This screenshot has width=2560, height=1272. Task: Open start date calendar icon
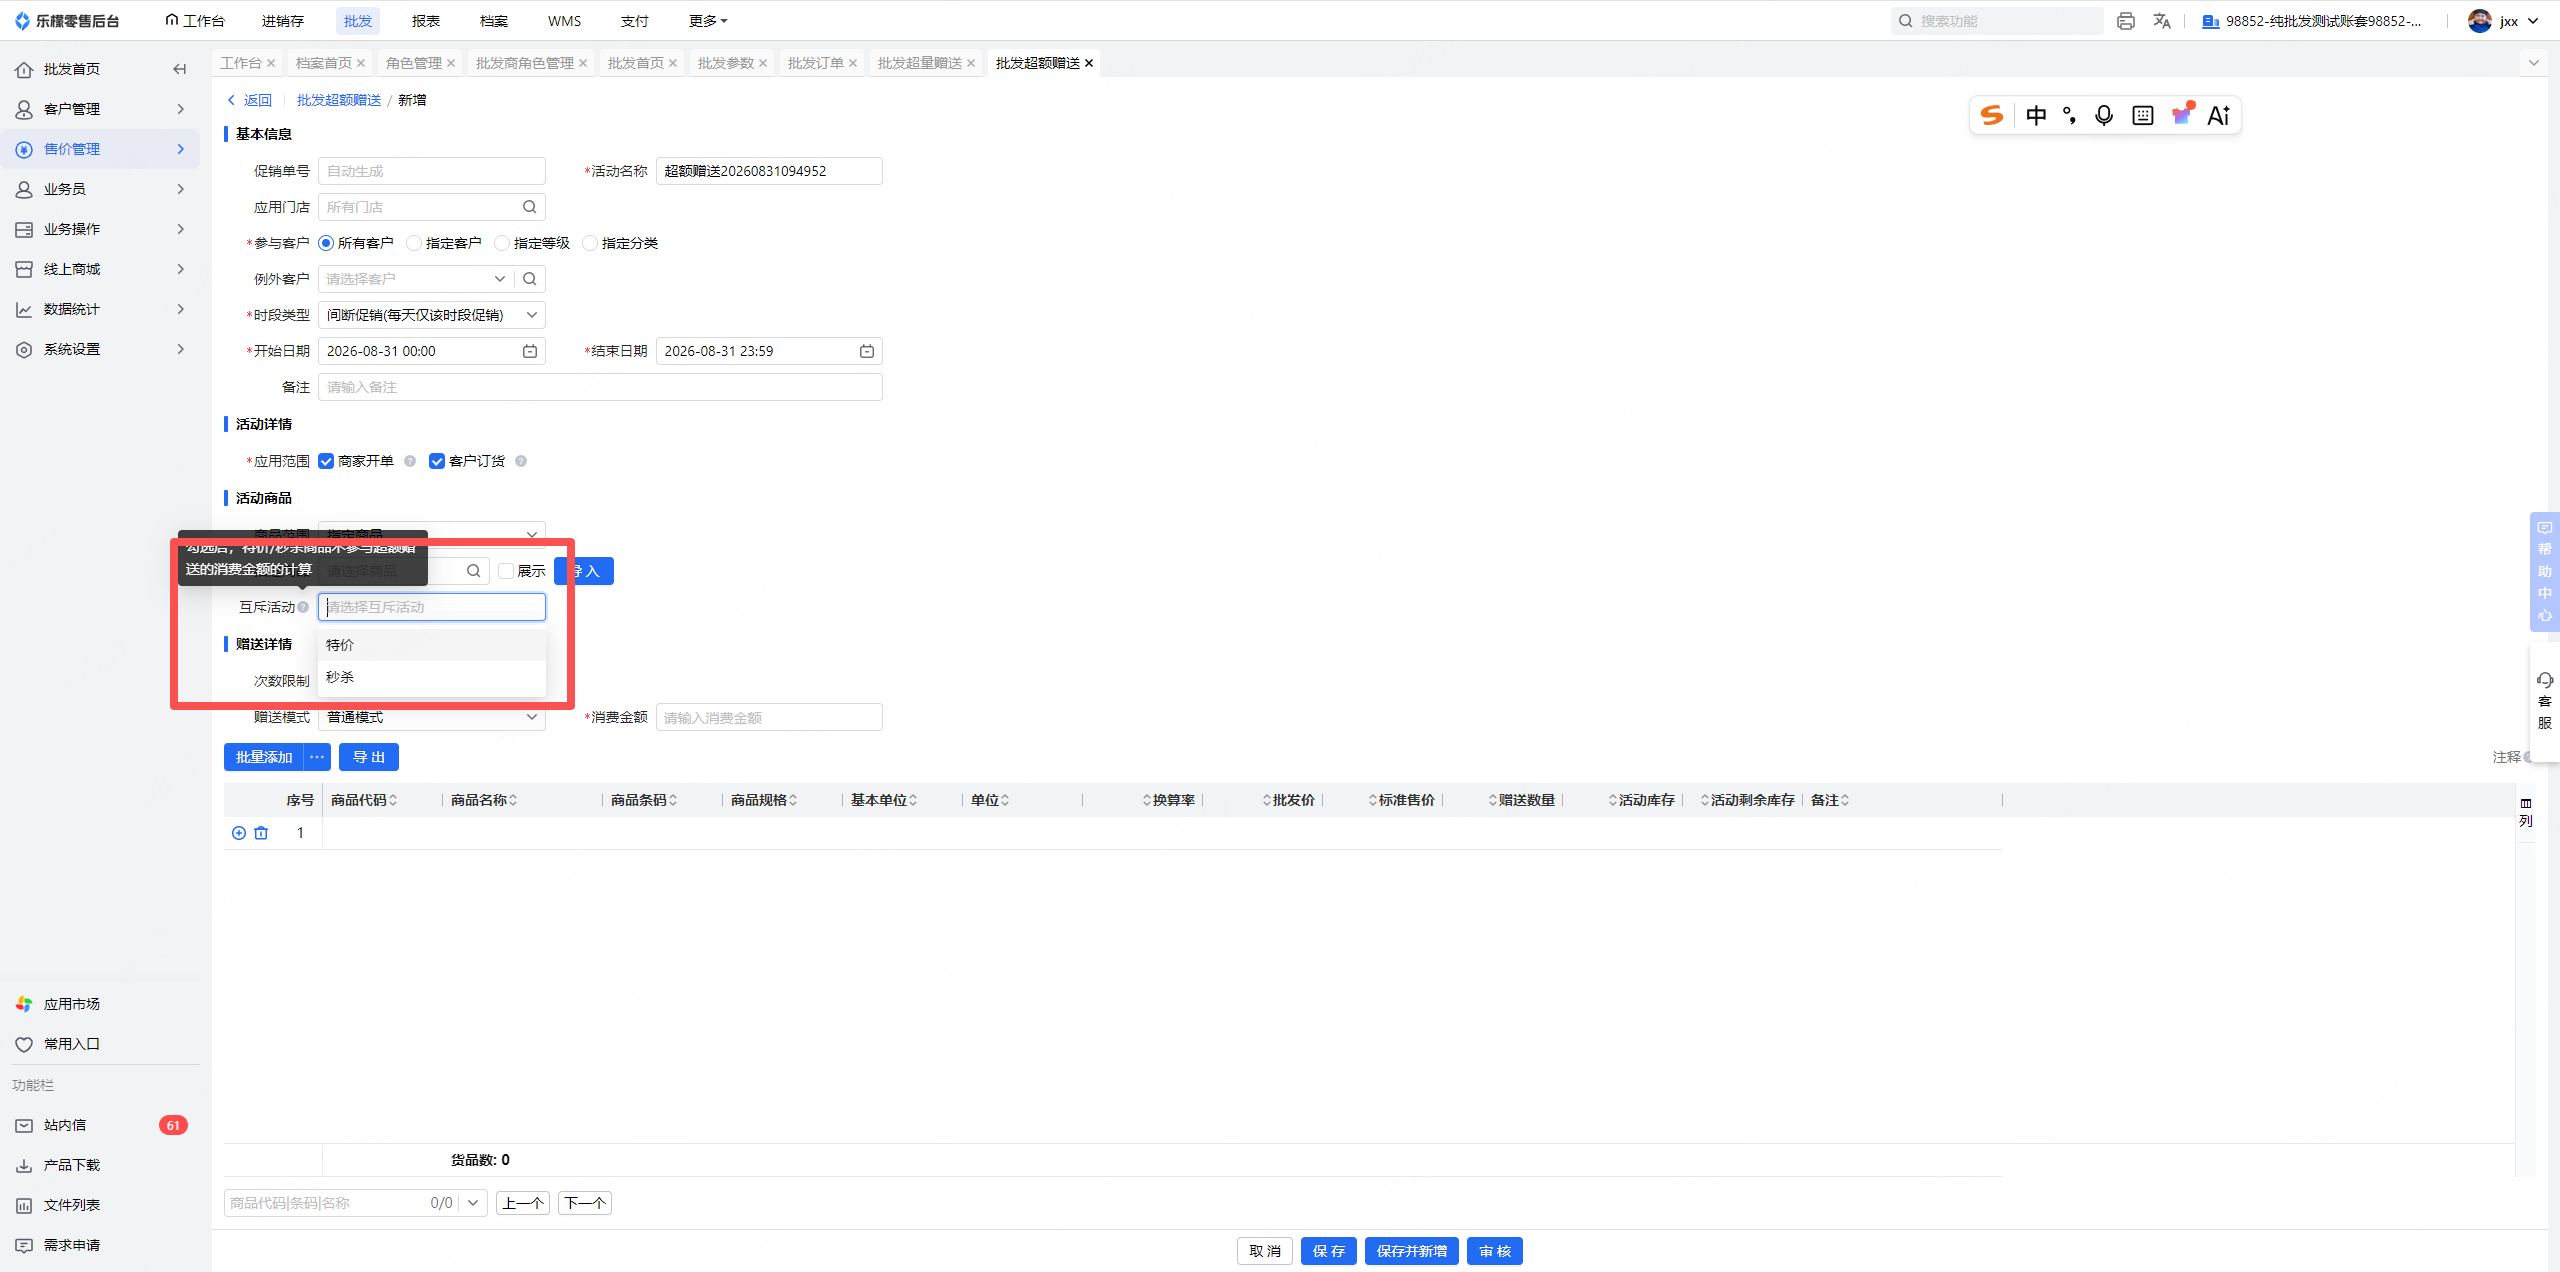[x=530, y=351]
